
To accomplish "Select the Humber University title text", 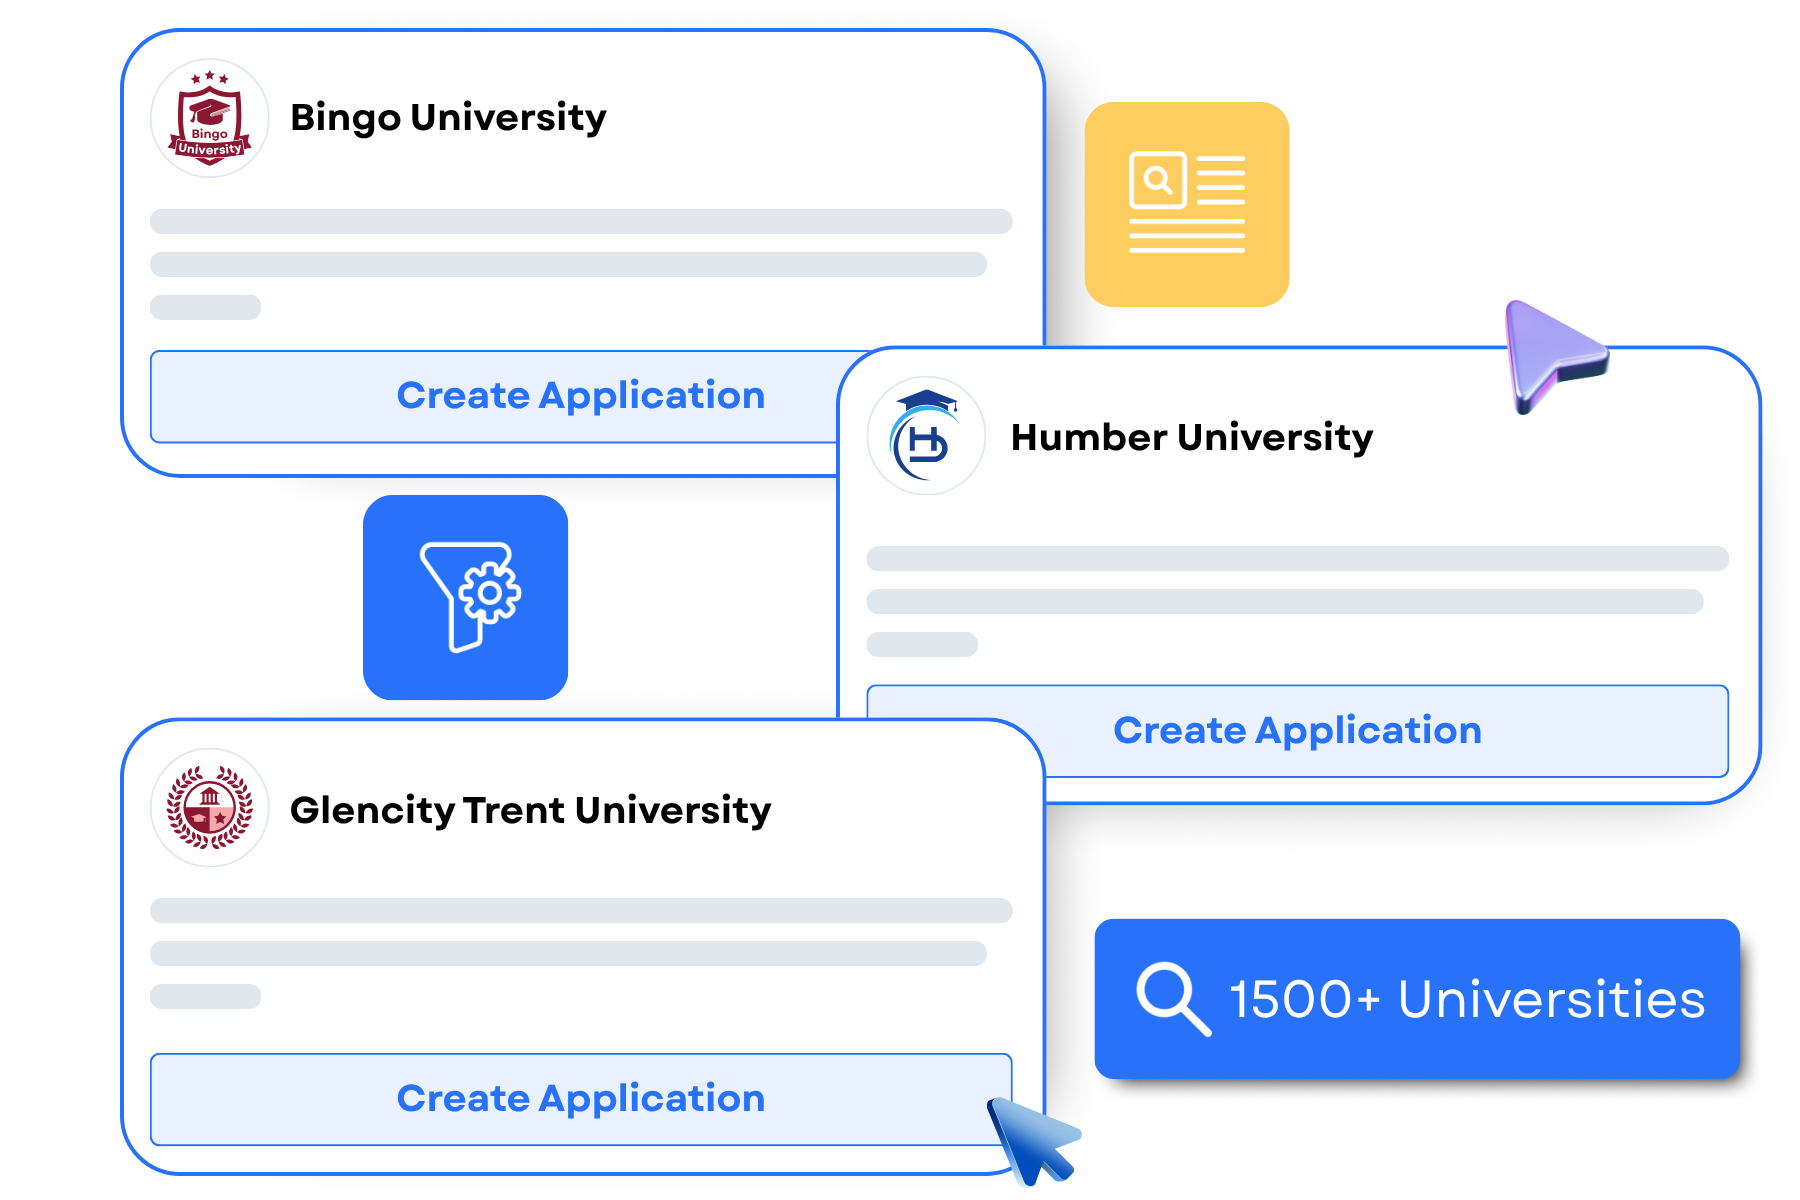I will [1191, 438].
